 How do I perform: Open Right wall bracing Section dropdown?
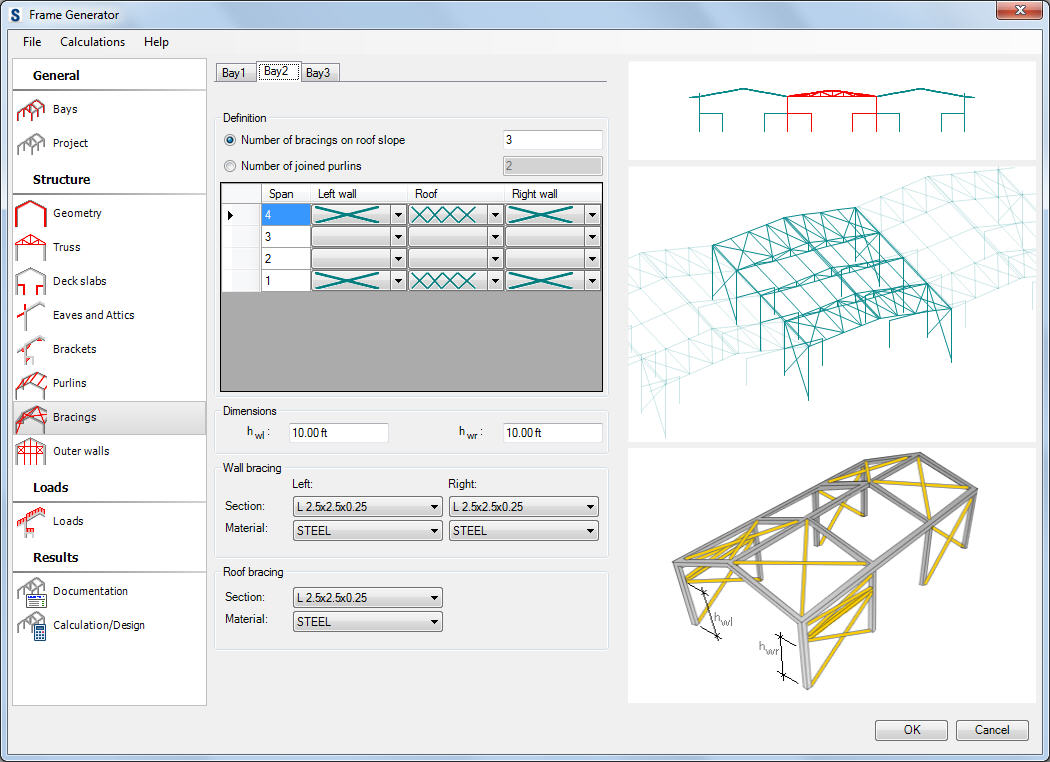pos(524,507)
